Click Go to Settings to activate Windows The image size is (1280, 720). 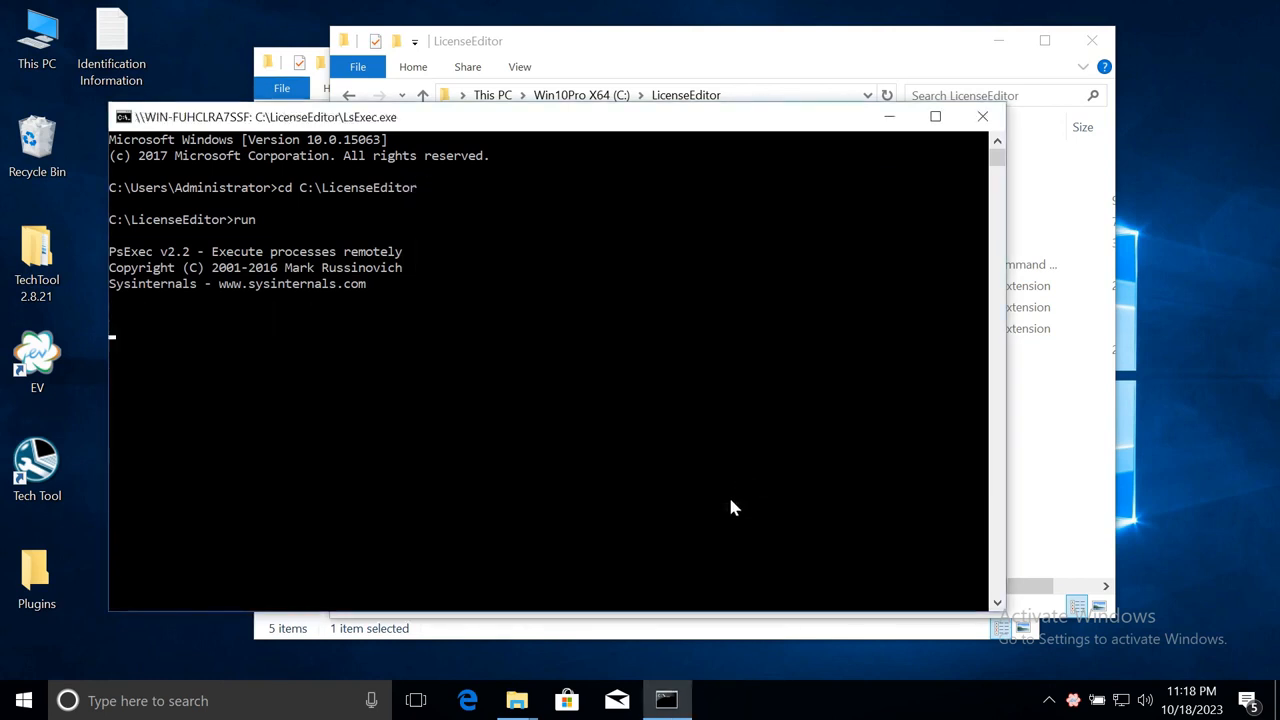(1112, 638)
